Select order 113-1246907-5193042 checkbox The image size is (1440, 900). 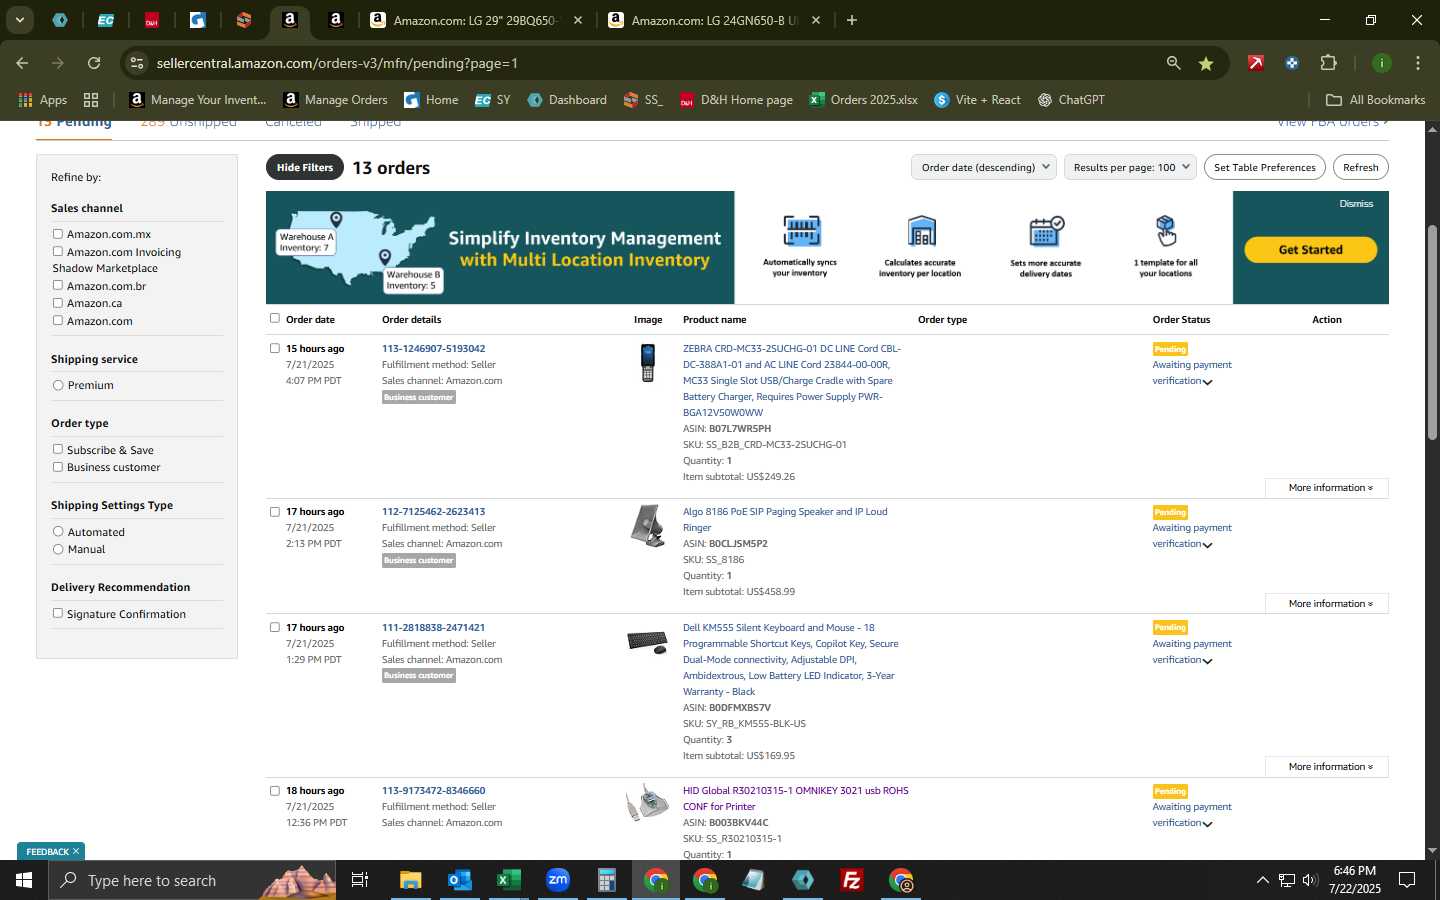(275, 349)
